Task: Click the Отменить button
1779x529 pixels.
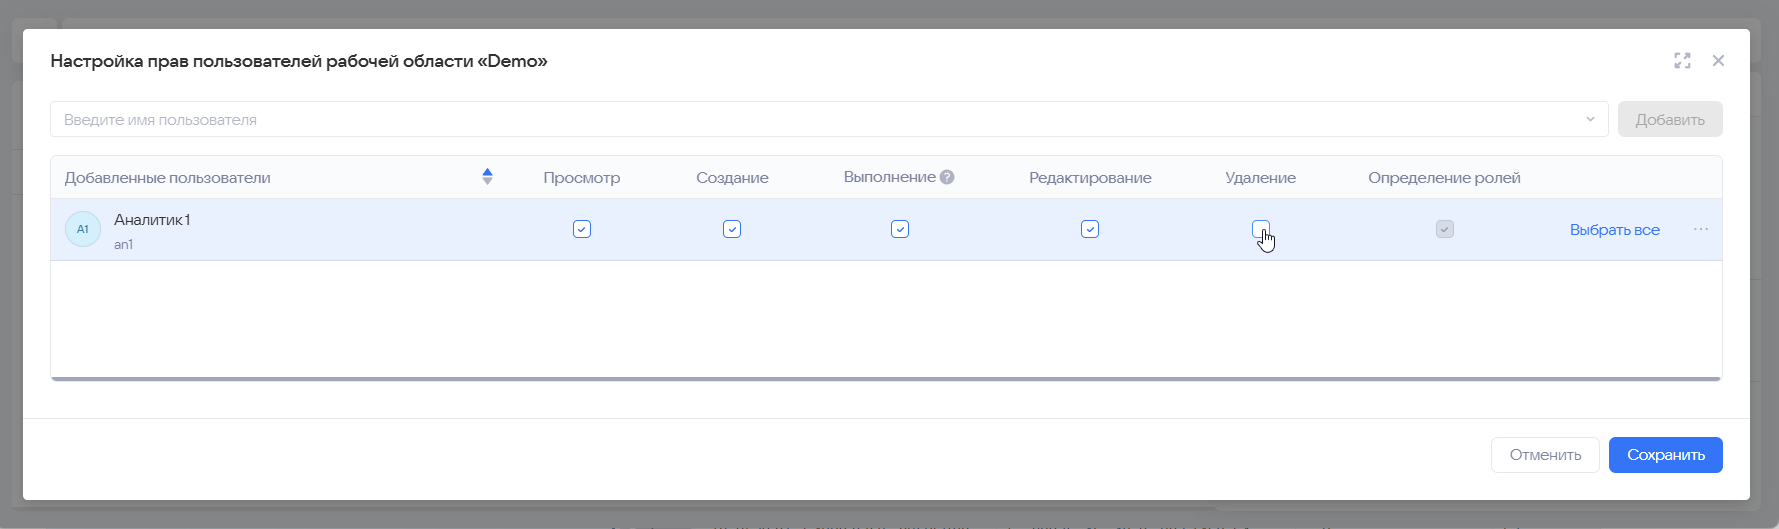Action: [x=1545, y=455]
